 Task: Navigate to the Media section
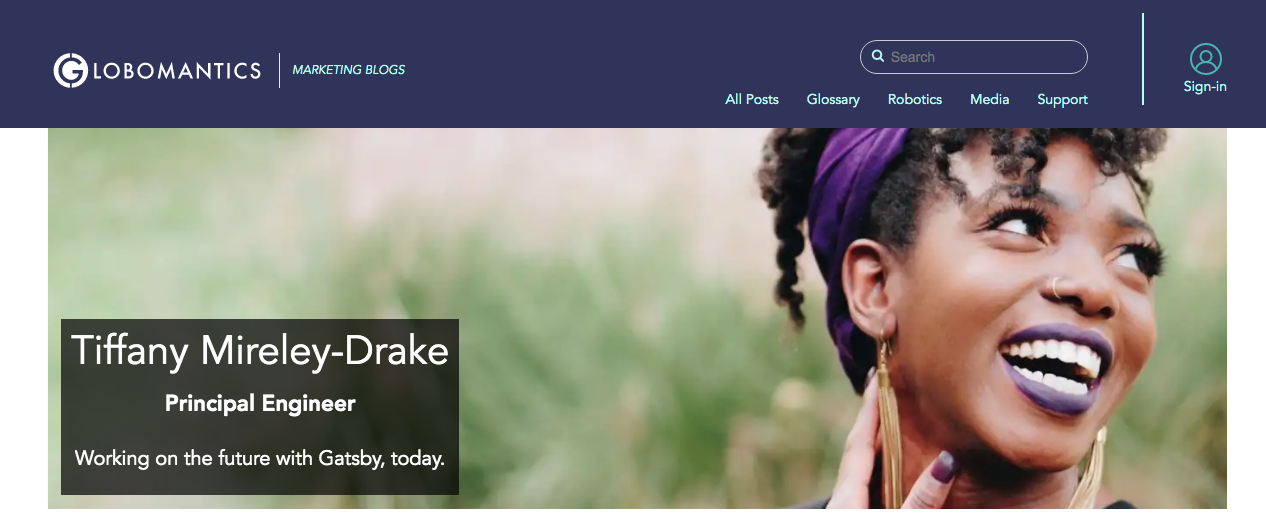tap(990, 99)
